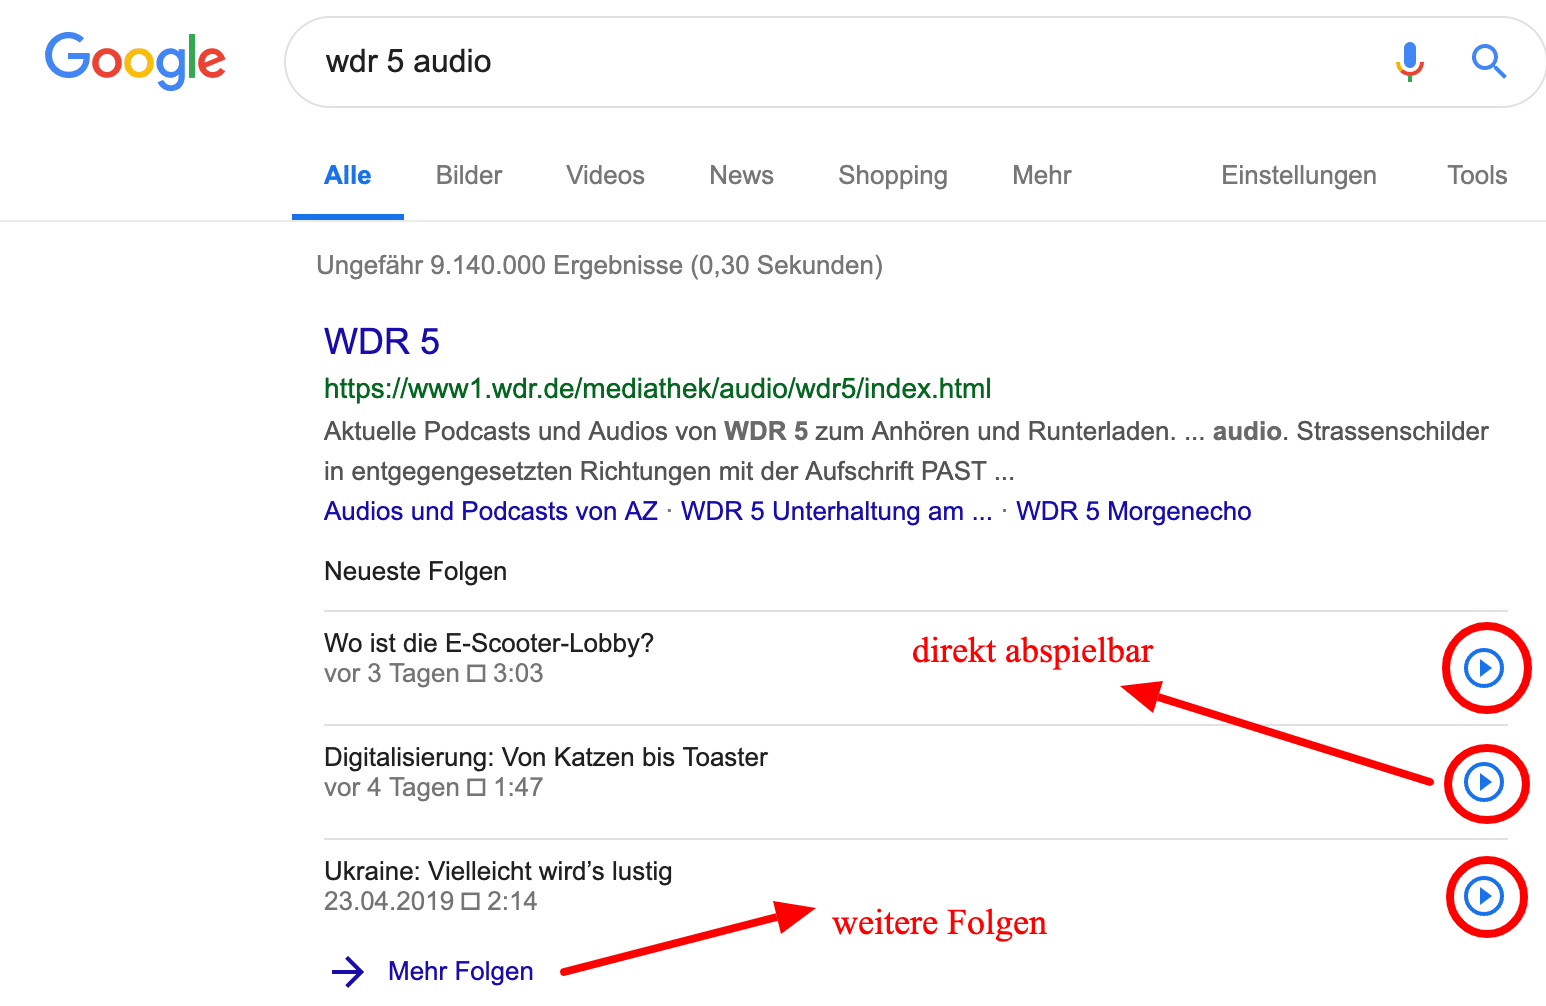Click the 'Neueste Folgen' heading

416,571
